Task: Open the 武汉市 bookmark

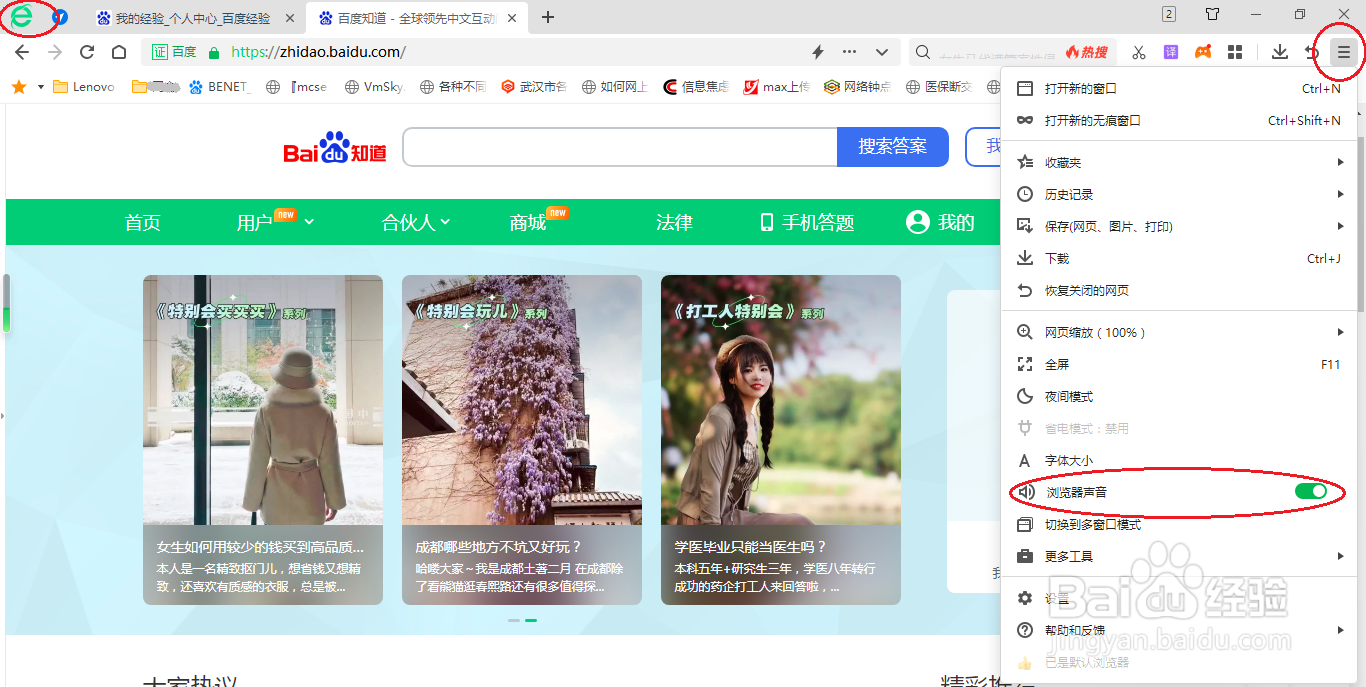Action: [533, 87]
